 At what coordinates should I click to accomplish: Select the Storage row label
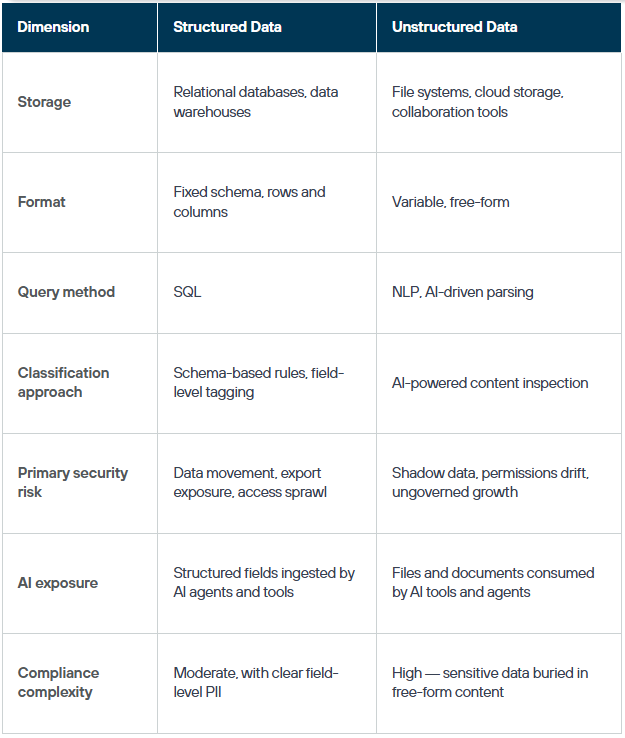(x=44, y=102)
